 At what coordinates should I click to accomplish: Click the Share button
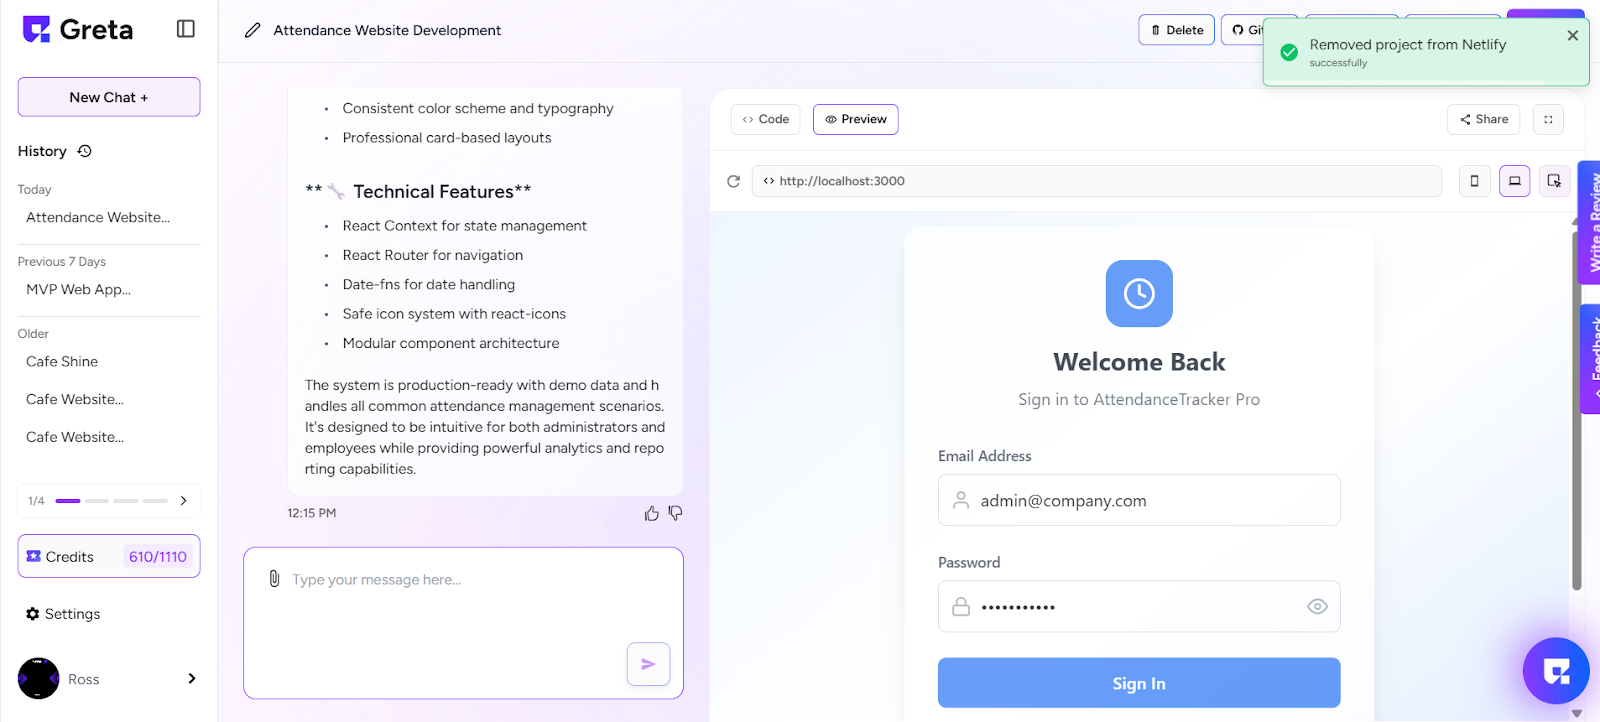[1484, 119]
